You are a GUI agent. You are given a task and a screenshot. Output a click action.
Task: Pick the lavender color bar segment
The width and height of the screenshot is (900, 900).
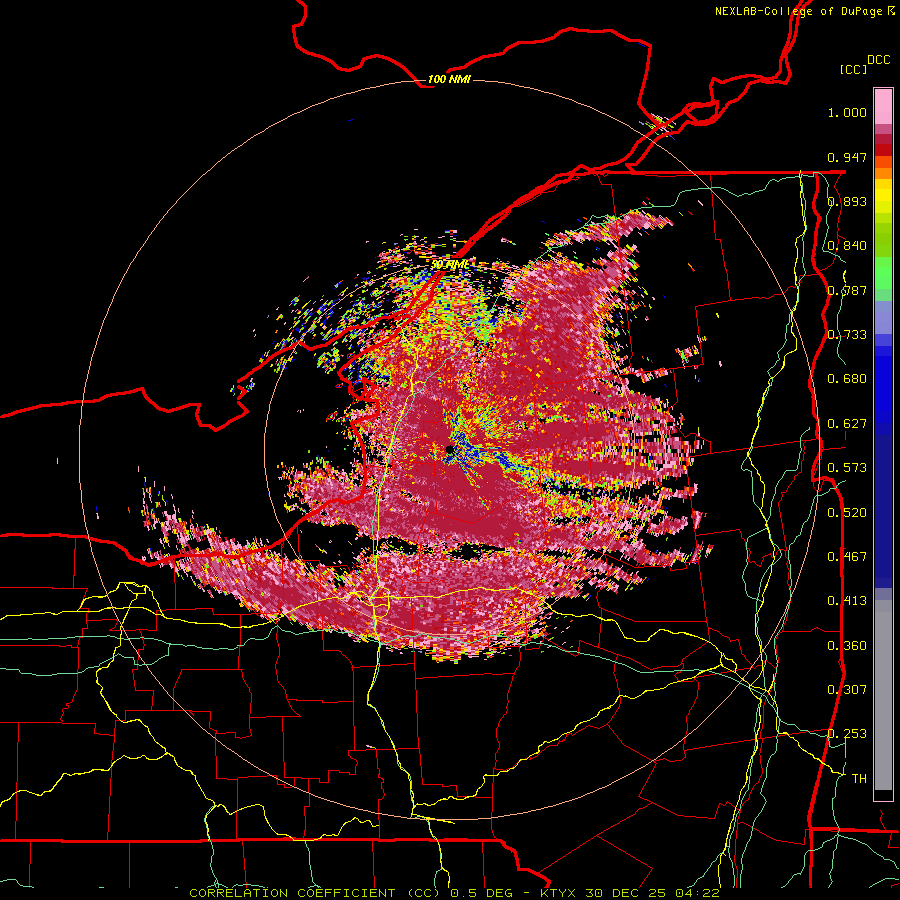[x=883, y=317]
